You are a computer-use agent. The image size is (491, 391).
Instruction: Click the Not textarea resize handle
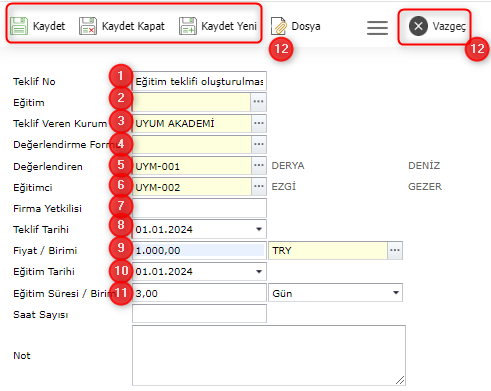[400, 380]
